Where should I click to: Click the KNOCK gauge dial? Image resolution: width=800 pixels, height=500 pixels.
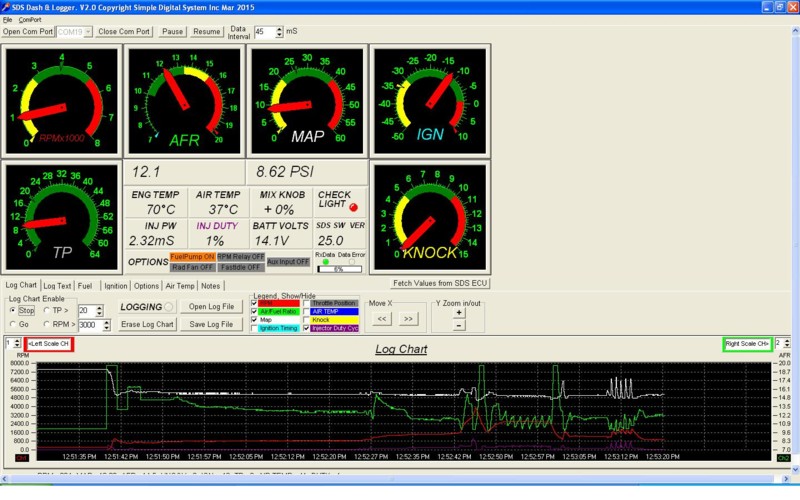[430, 217]
